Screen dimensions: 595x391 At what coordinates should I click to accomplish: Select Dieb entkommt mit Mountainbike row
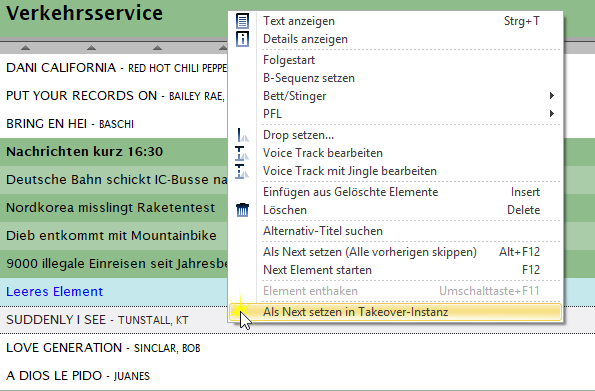pyautogui.click(x=114, y=236)
